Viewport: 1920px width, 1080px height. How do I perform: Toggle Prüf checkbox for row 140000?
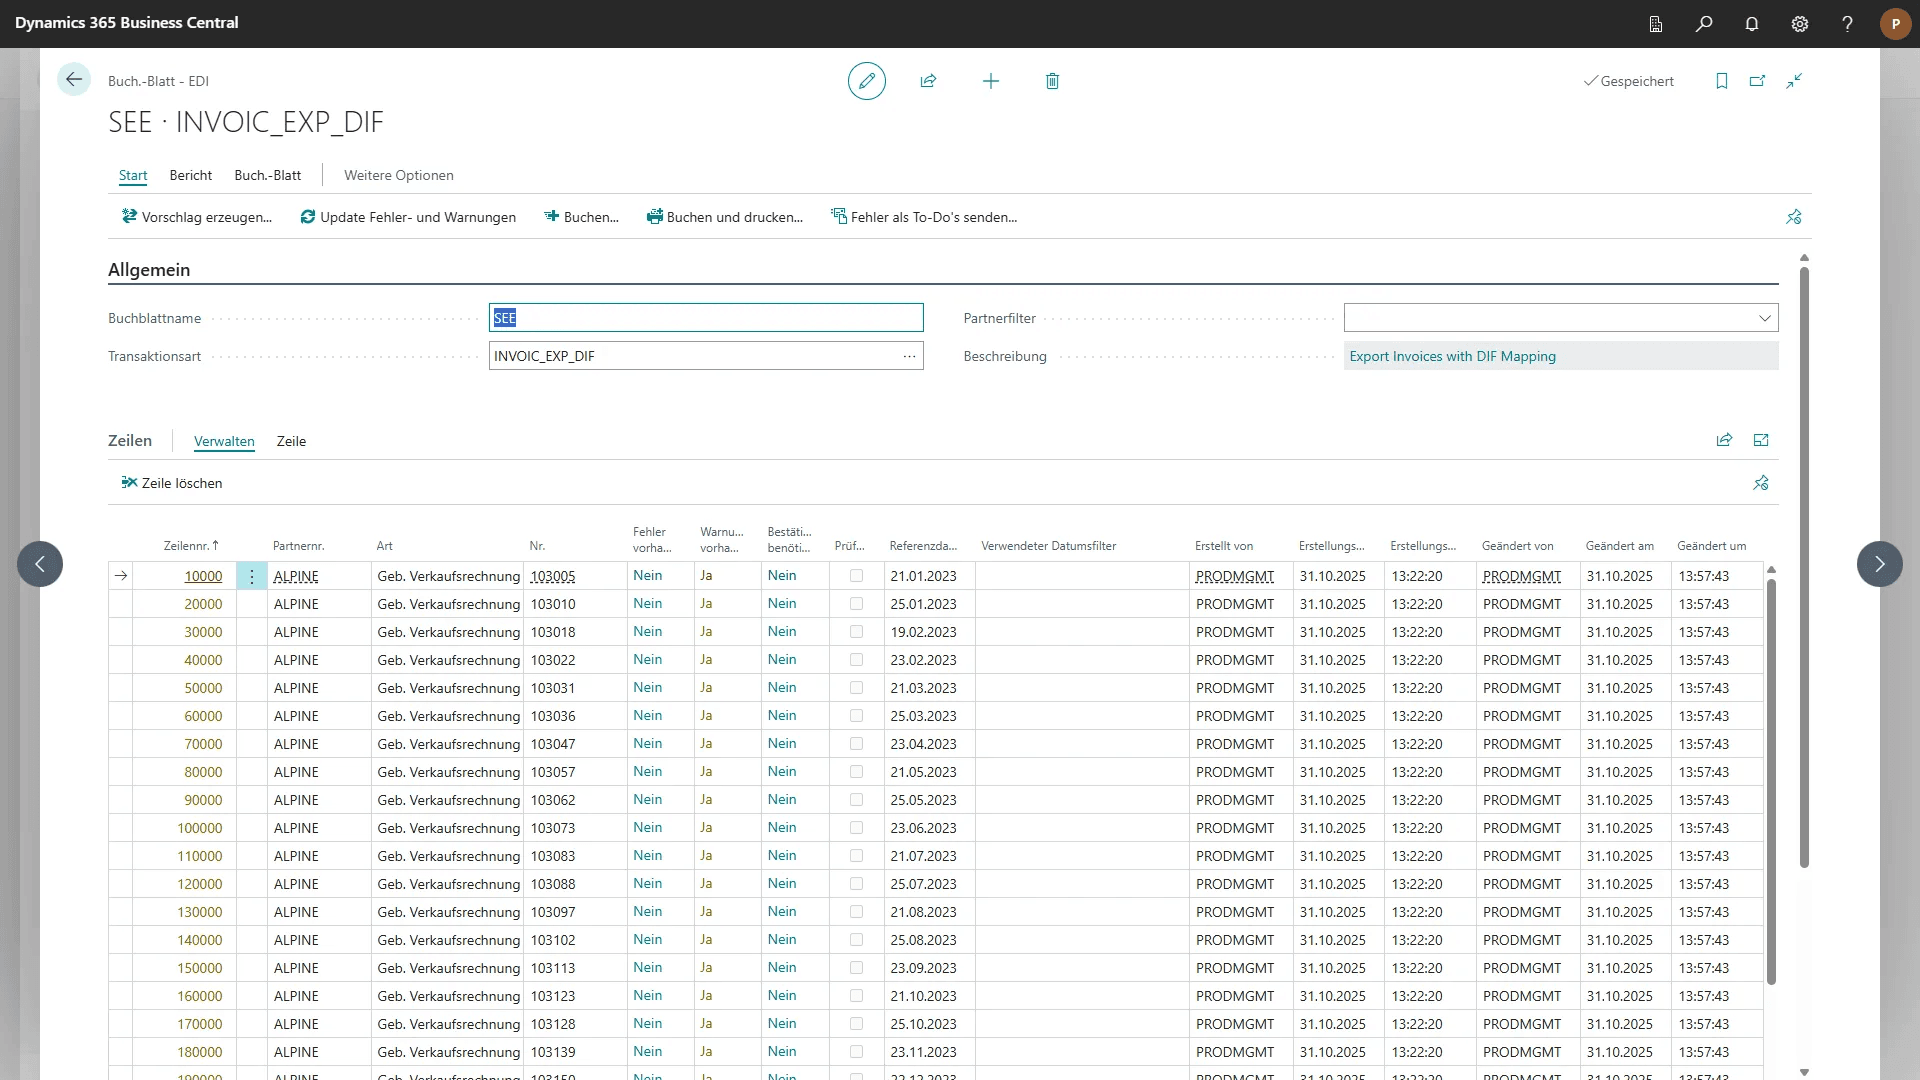(x=856, y=940)
